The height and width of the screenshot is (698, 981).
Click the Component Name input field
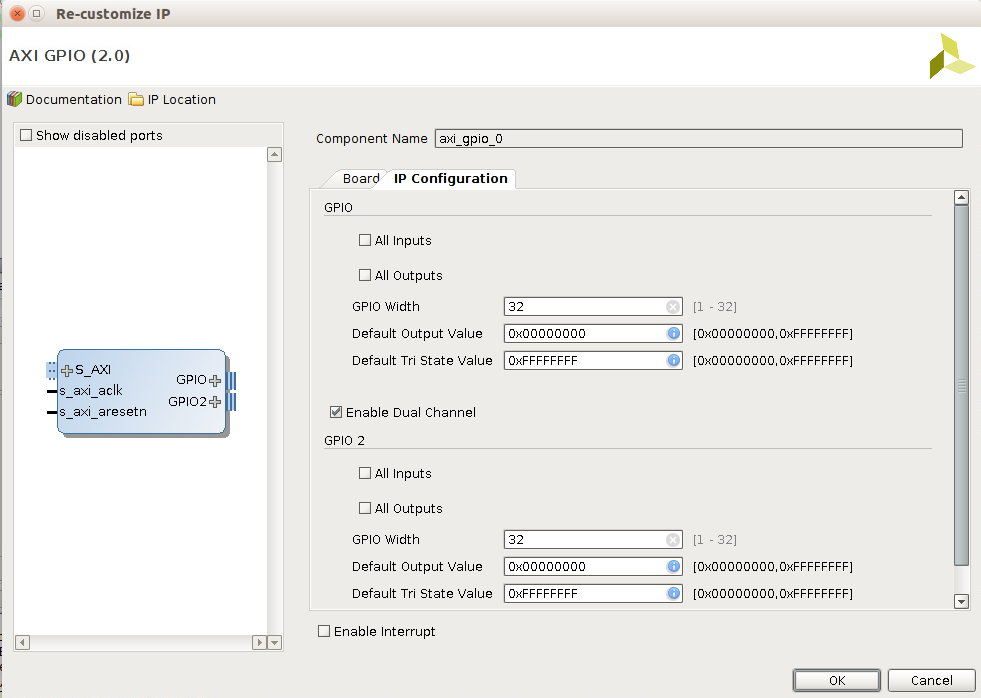pos(698,138)
